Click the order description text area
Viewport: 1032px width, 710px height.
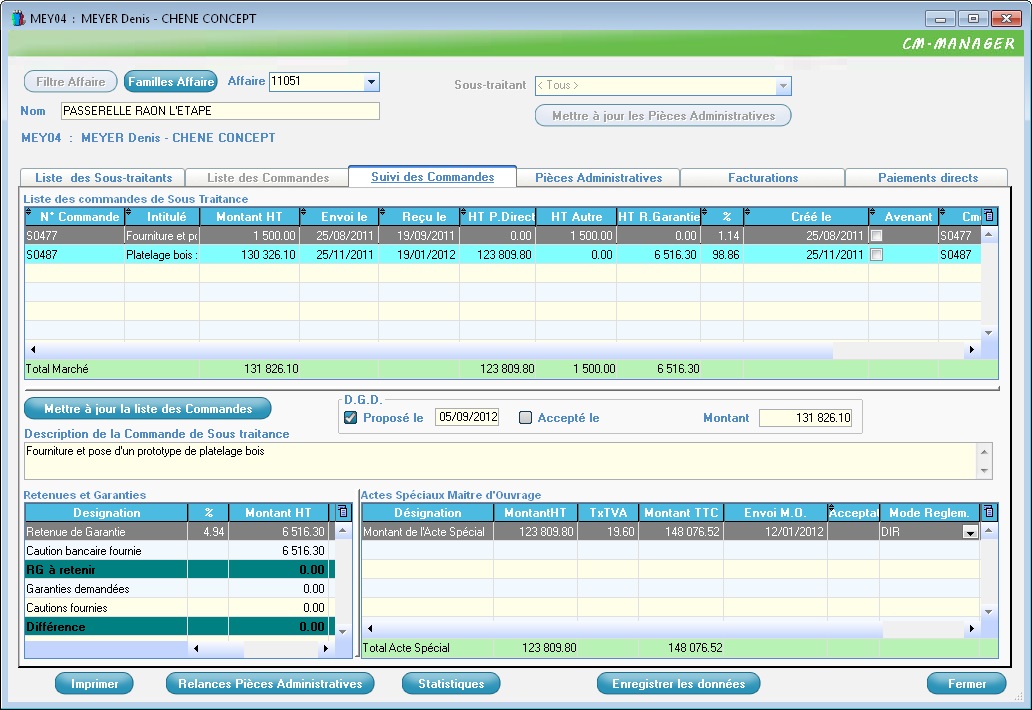pyautogui.click(x=501, y=461)
